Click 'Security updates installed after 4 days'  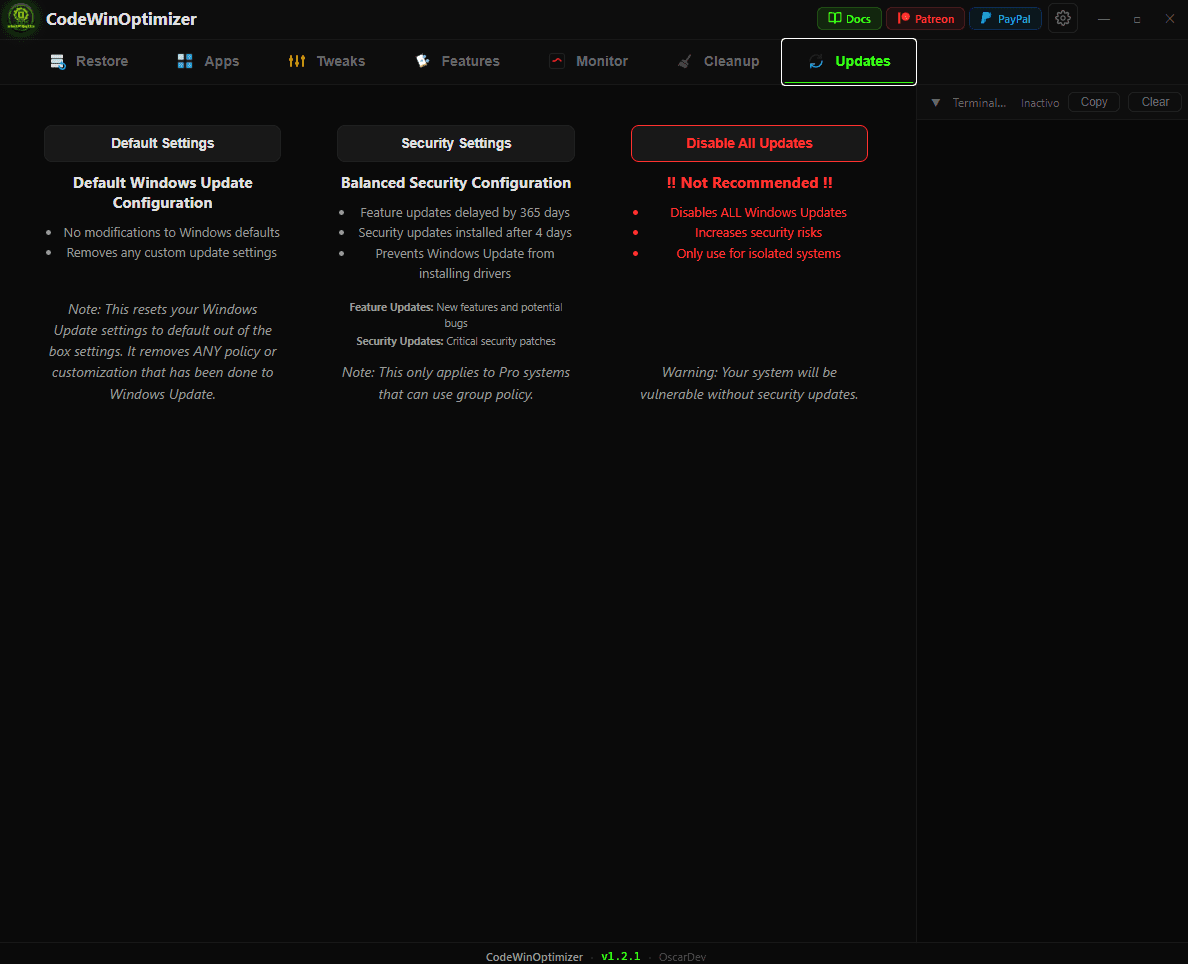pos(464,233)
